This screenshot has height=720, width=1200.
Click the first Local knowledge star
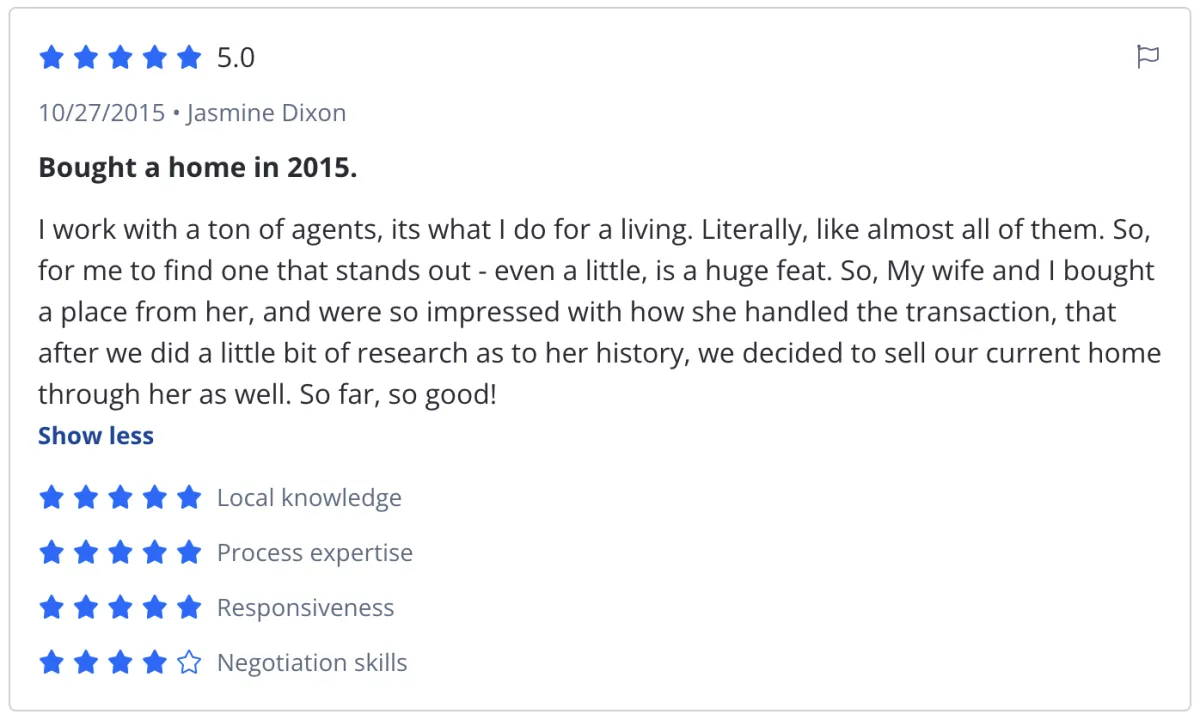click(51, 497)
